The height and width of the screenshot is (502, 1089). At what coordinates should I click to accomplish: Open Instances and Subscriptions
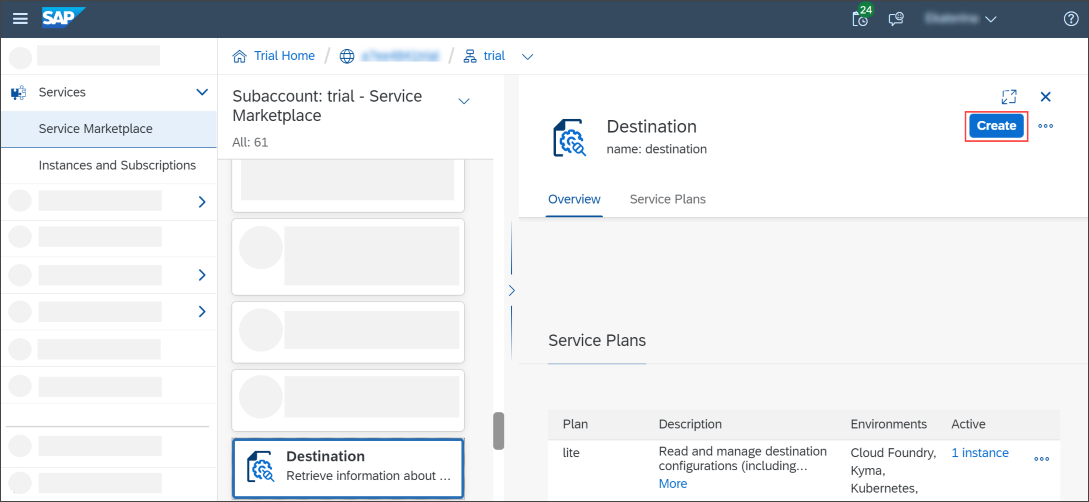pos(109,165)
